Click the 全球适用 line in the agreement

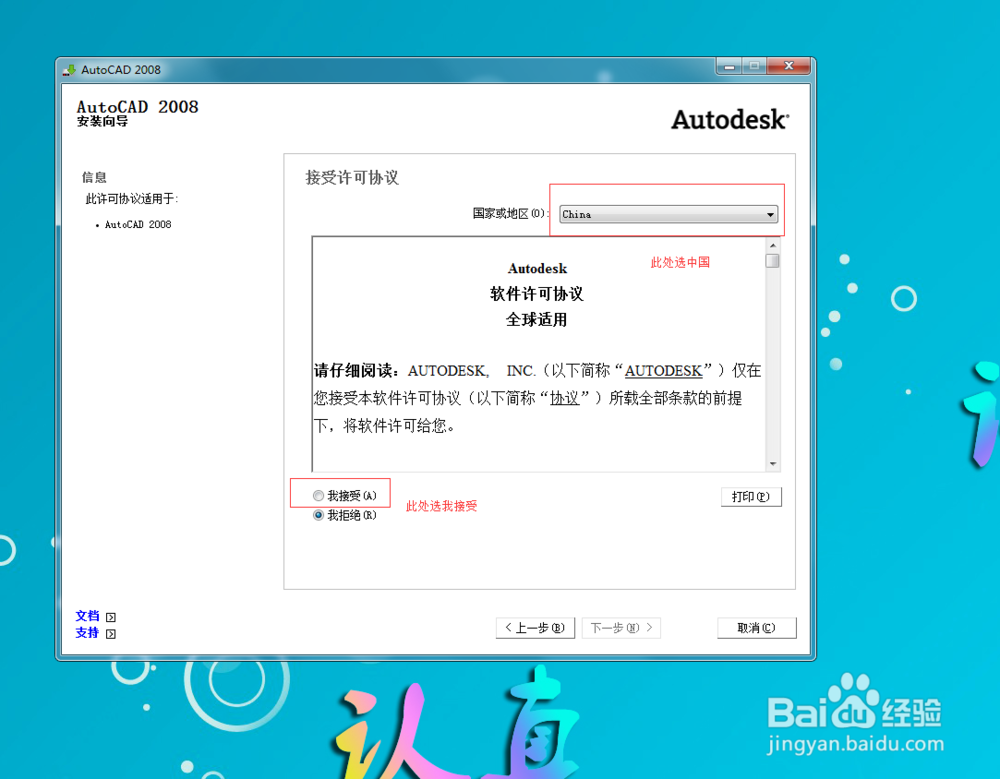pyautogui.click(x=536, y=320)
